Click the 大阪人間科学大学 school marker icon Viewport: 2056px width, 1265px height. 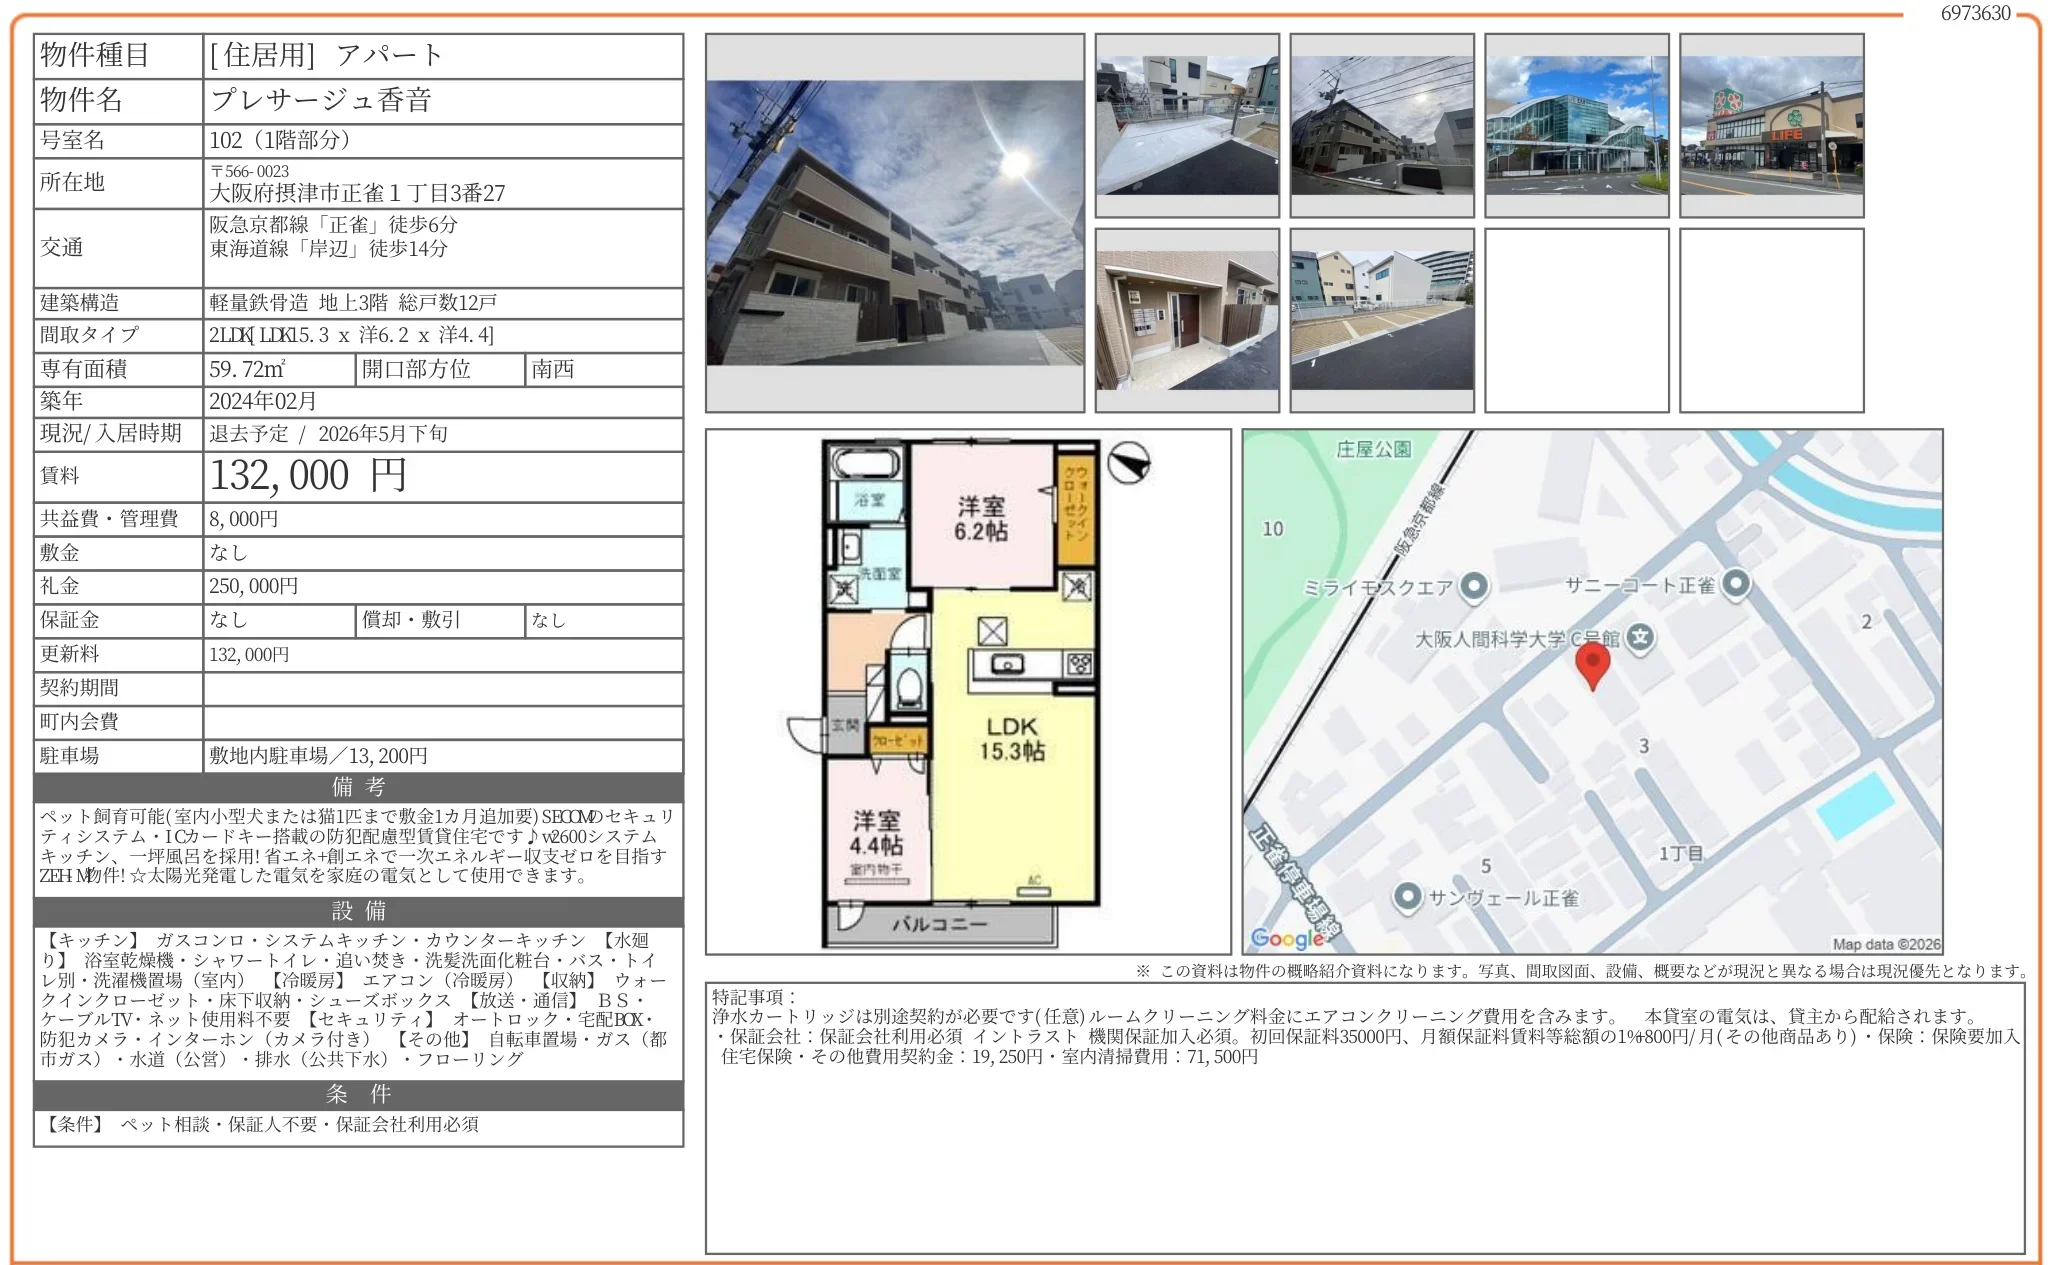click(1640, 637)
